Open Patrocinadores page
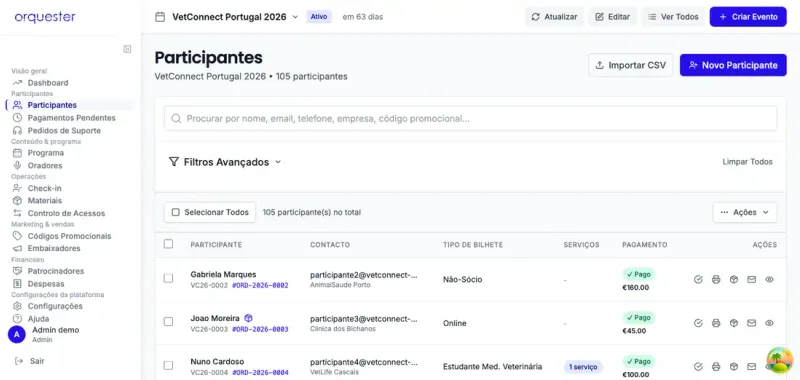 pos(56,271)
